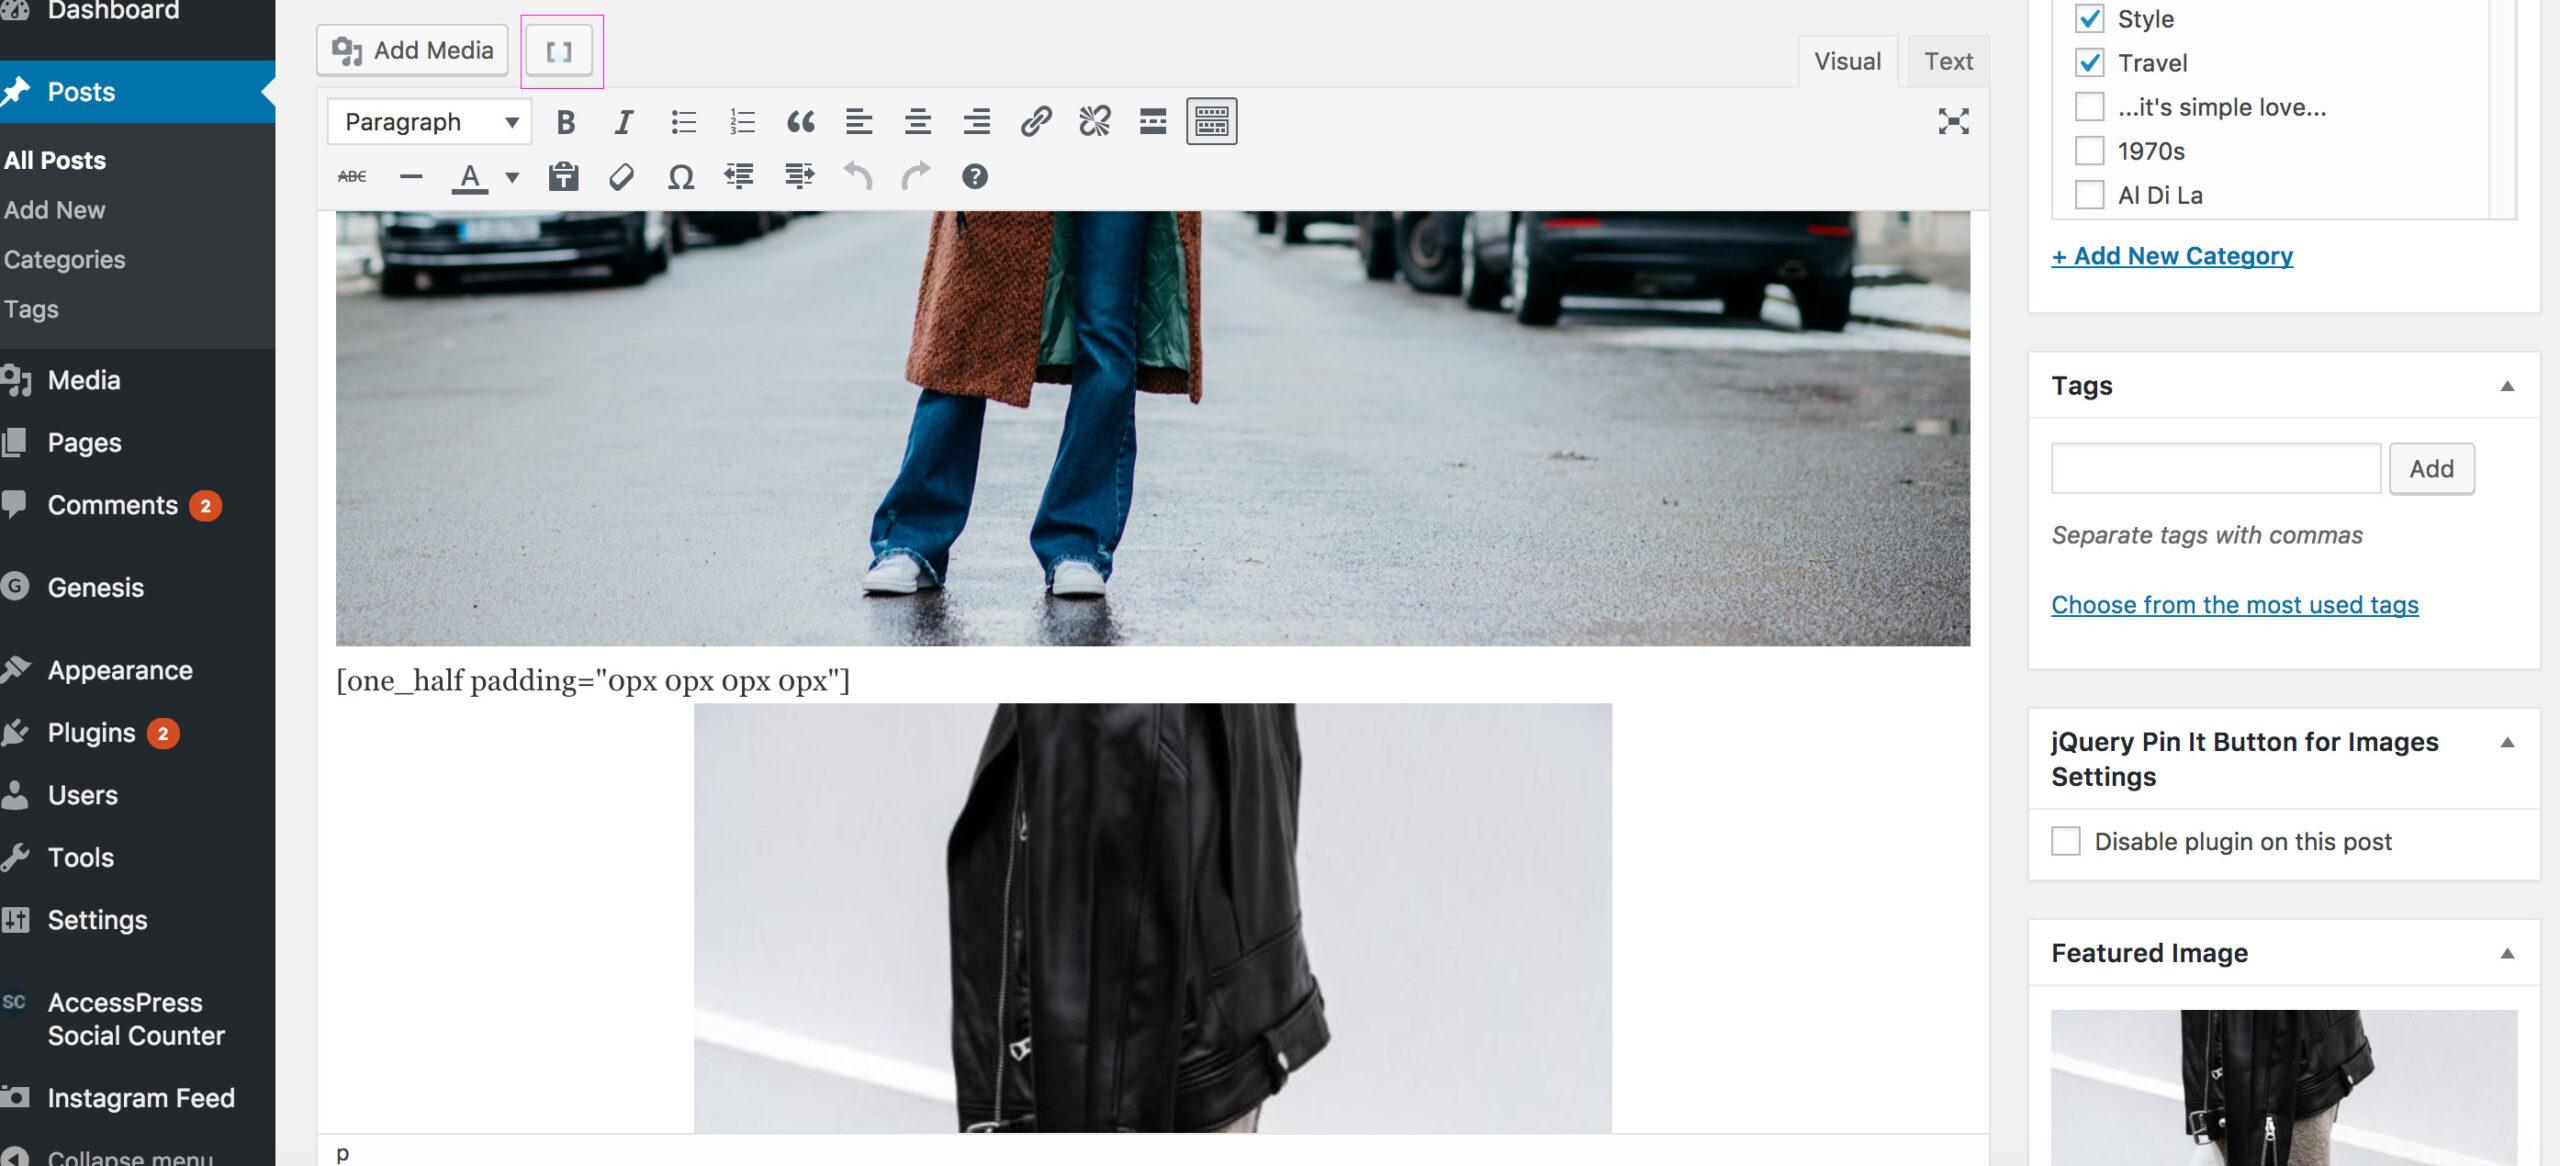The image size is (2560, 1166).
Task: Open the Comments menu
Action: click(x=137, y=505)
